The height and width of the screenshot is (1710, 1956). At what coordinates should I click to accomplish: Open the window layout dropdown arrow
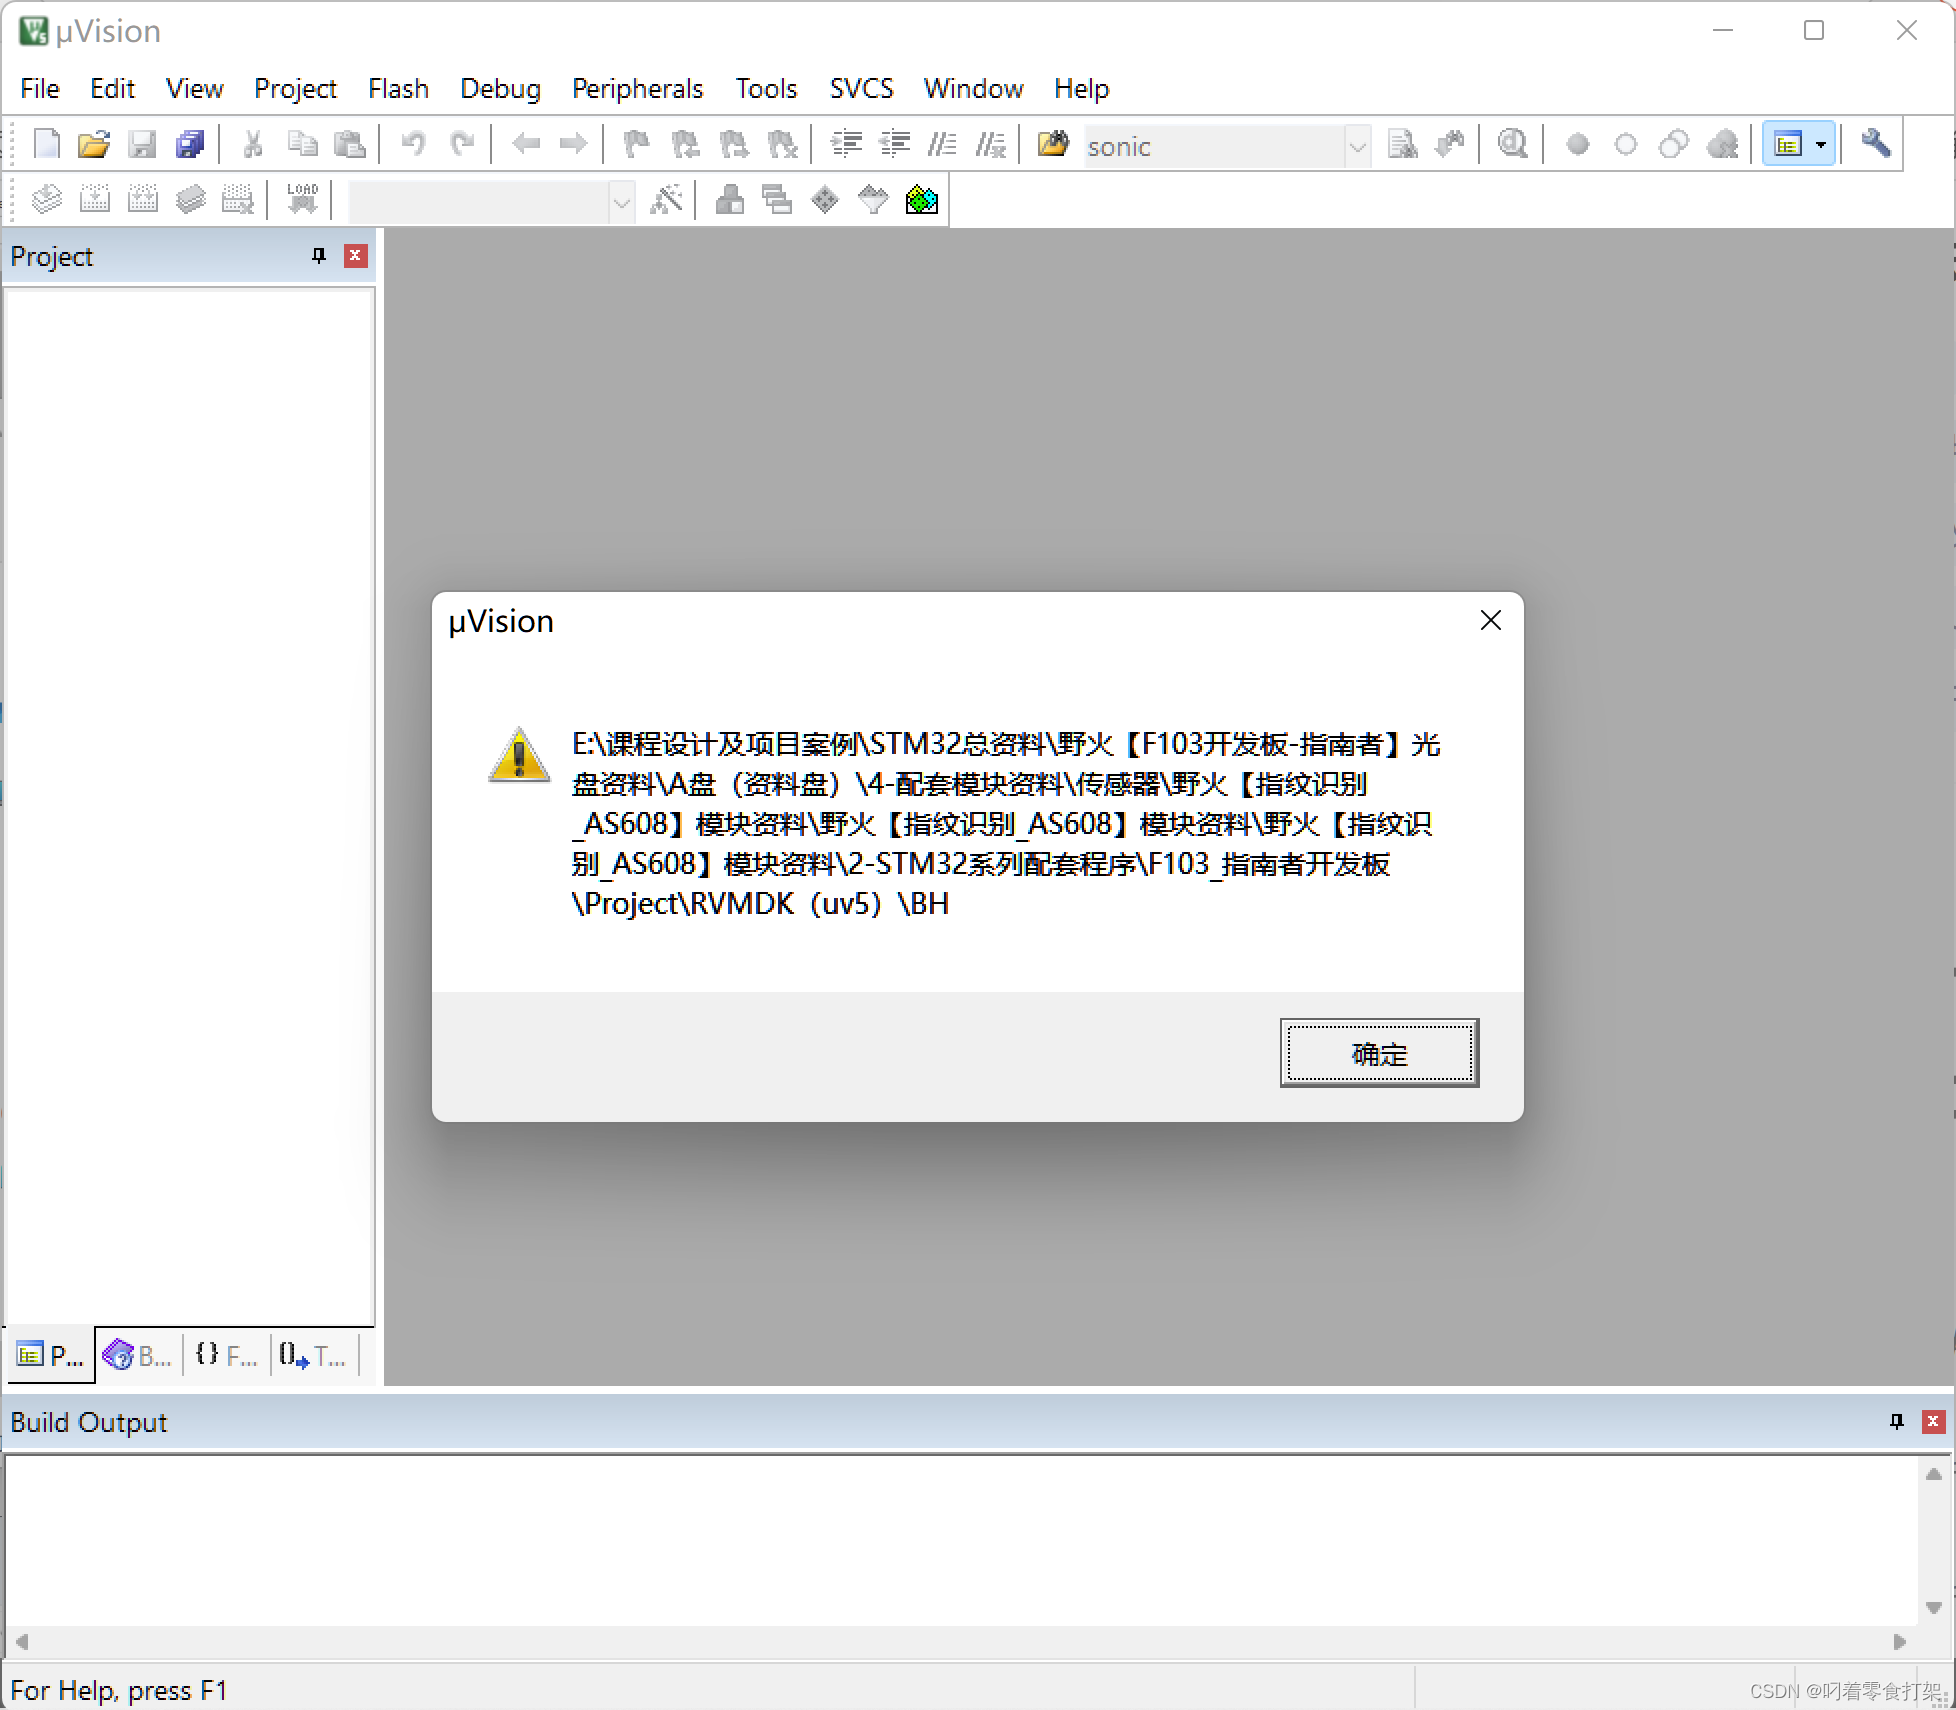coord(1821,145)
